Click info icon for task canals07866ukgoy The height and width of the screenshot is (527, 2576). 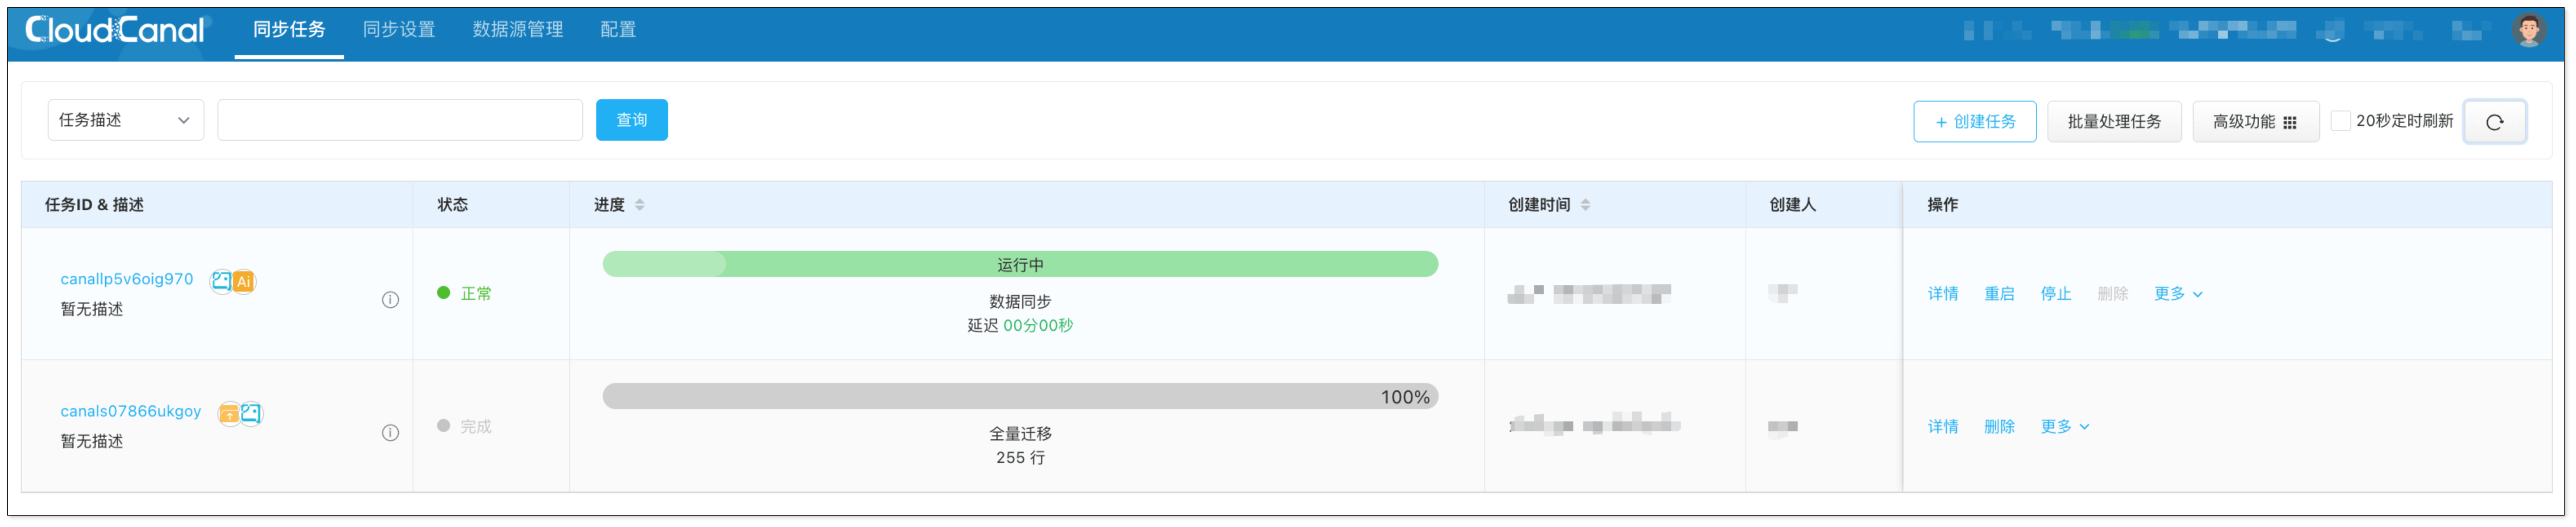390,433
